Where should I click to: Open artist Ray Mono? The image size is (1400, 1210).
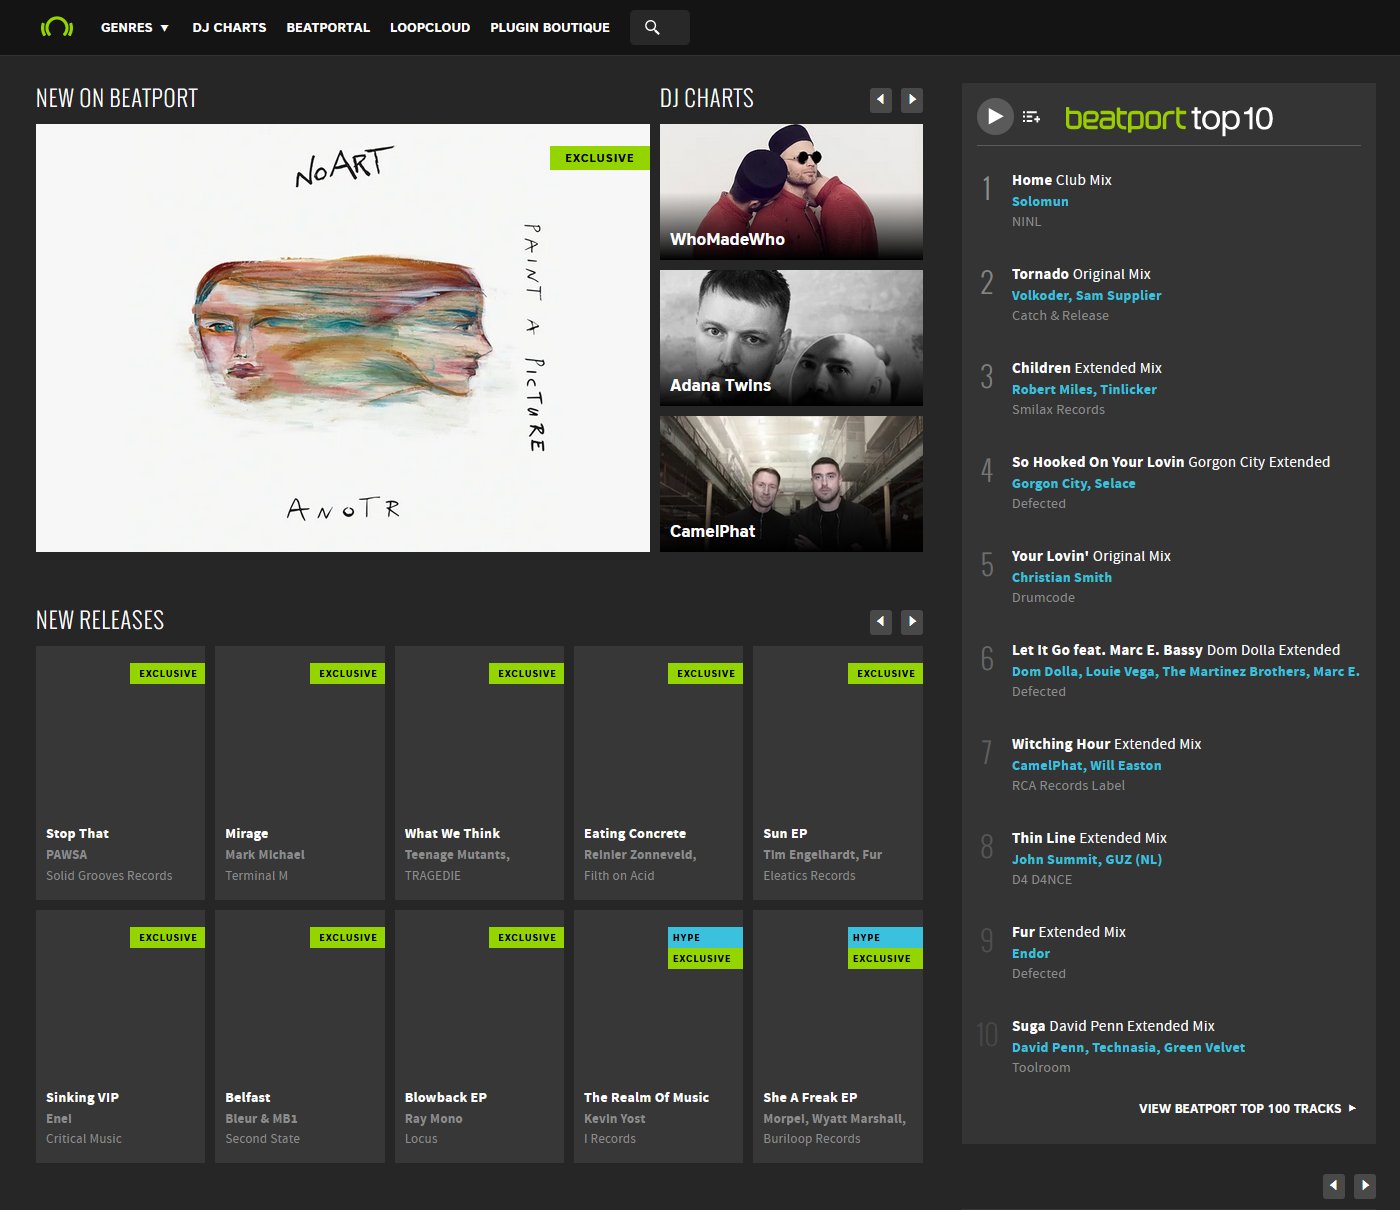433,1118
